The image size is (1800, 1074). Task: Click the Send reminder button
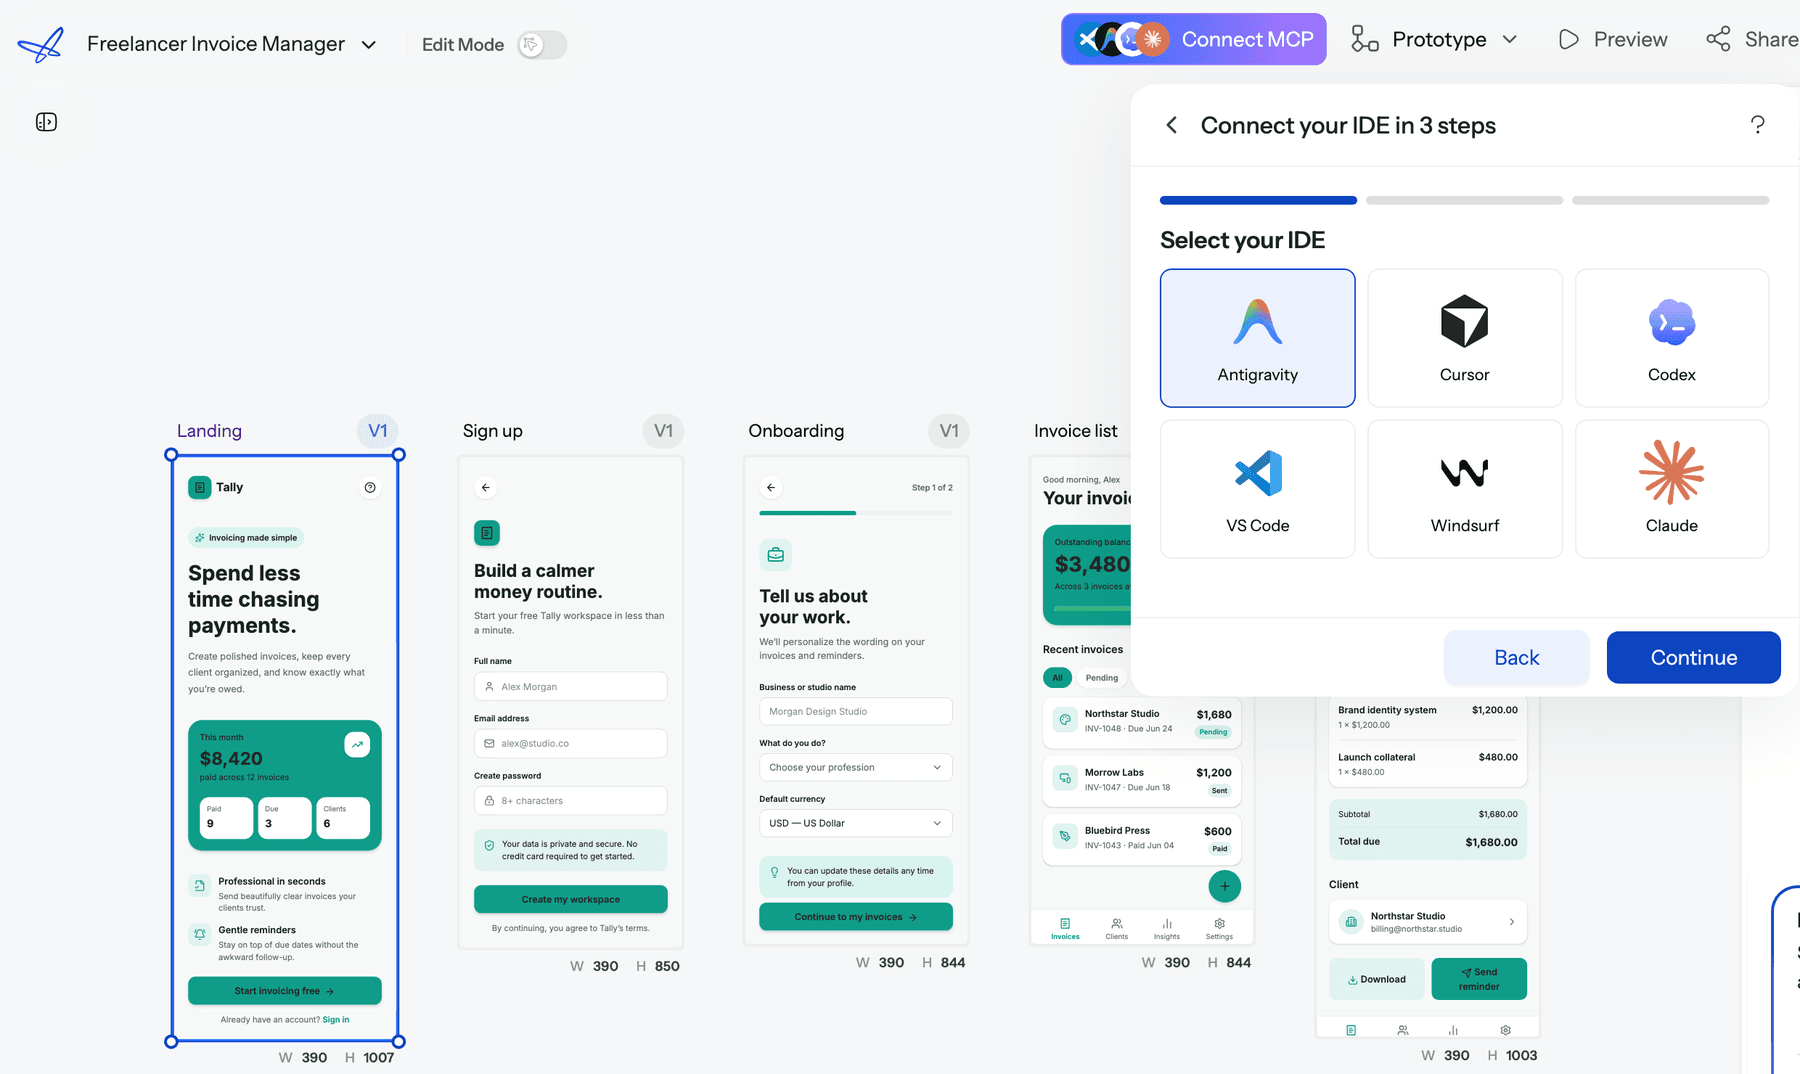click(x=1479, y=979)
